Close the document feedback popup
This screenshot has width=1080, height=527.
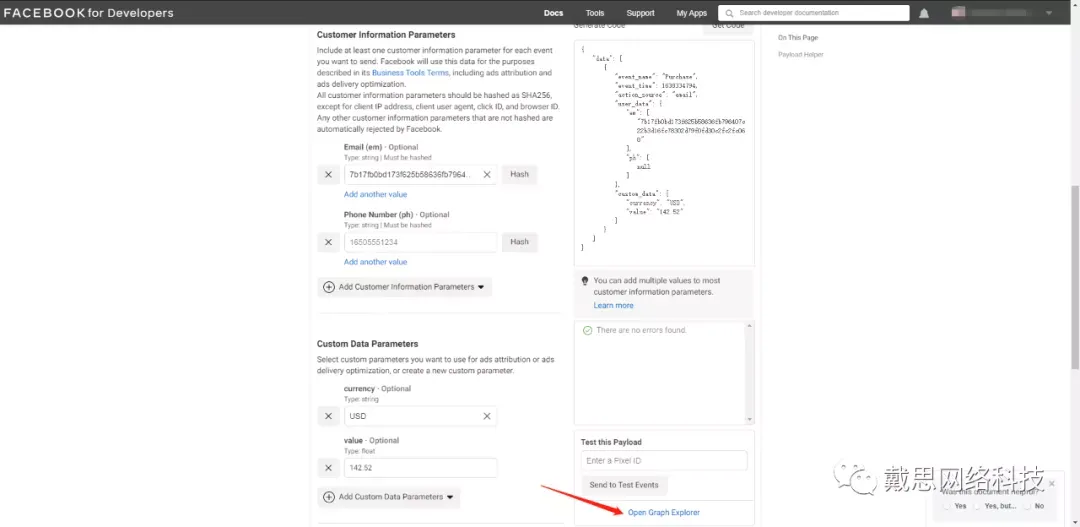[x=1052, y=484]
